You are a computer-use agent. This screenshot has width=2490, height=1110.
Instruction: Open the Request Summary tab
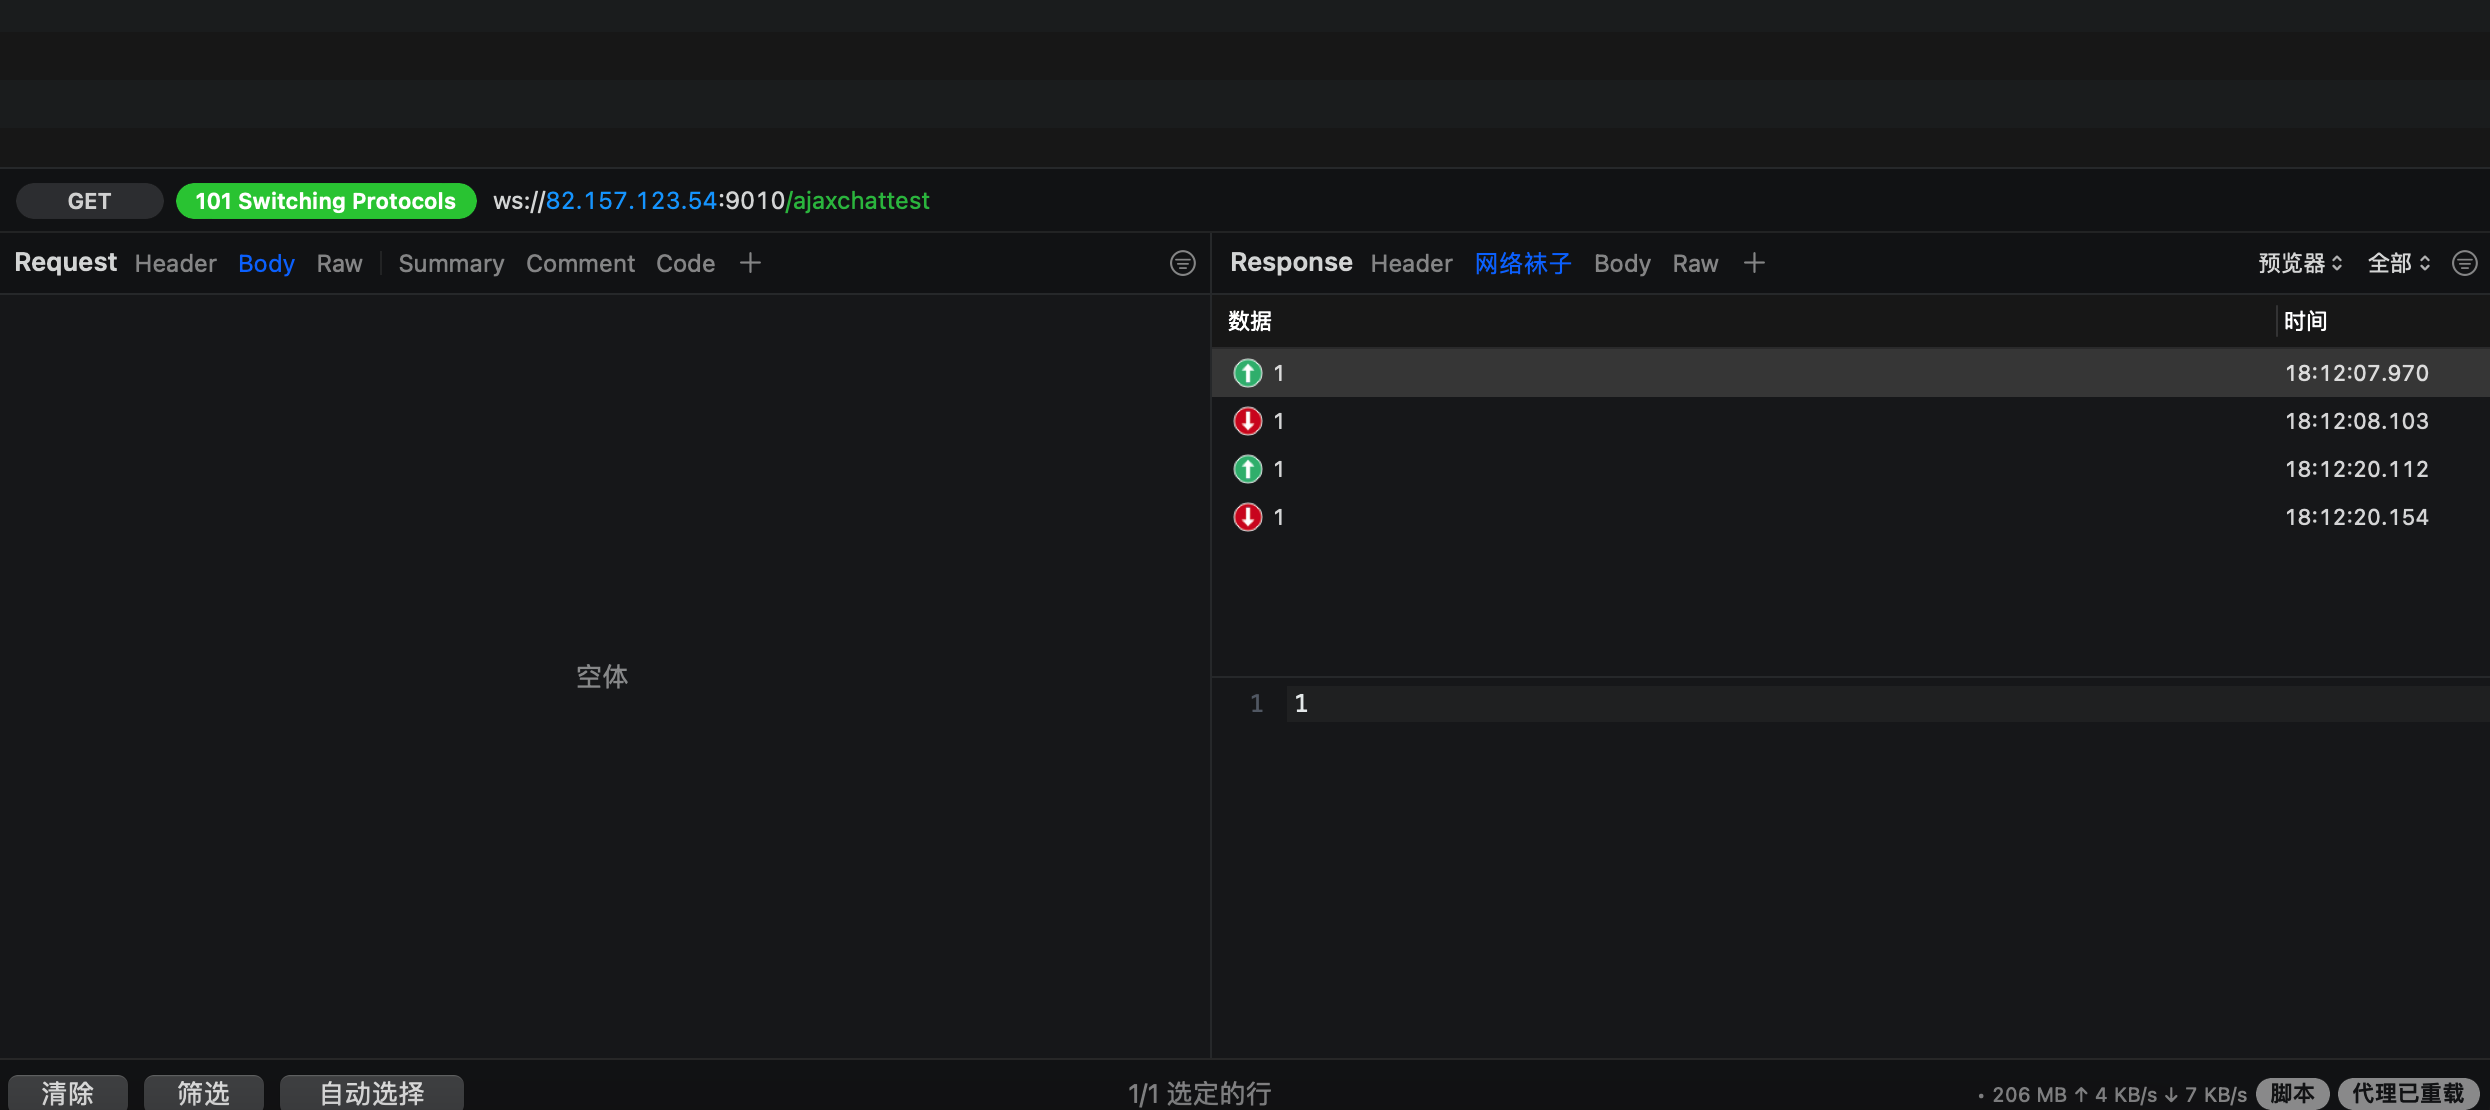(x=450, y=263)
